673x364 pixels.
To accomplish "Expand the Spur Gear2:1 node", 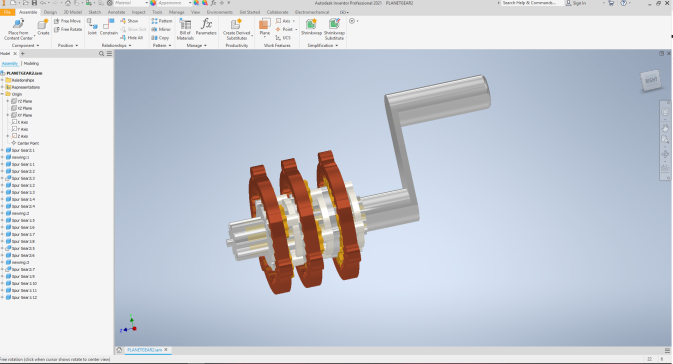I will click(3, 150).
